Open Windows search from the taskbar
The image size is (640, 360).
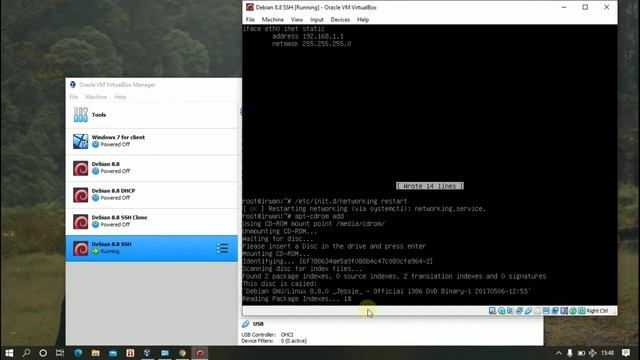coord(26,353)
